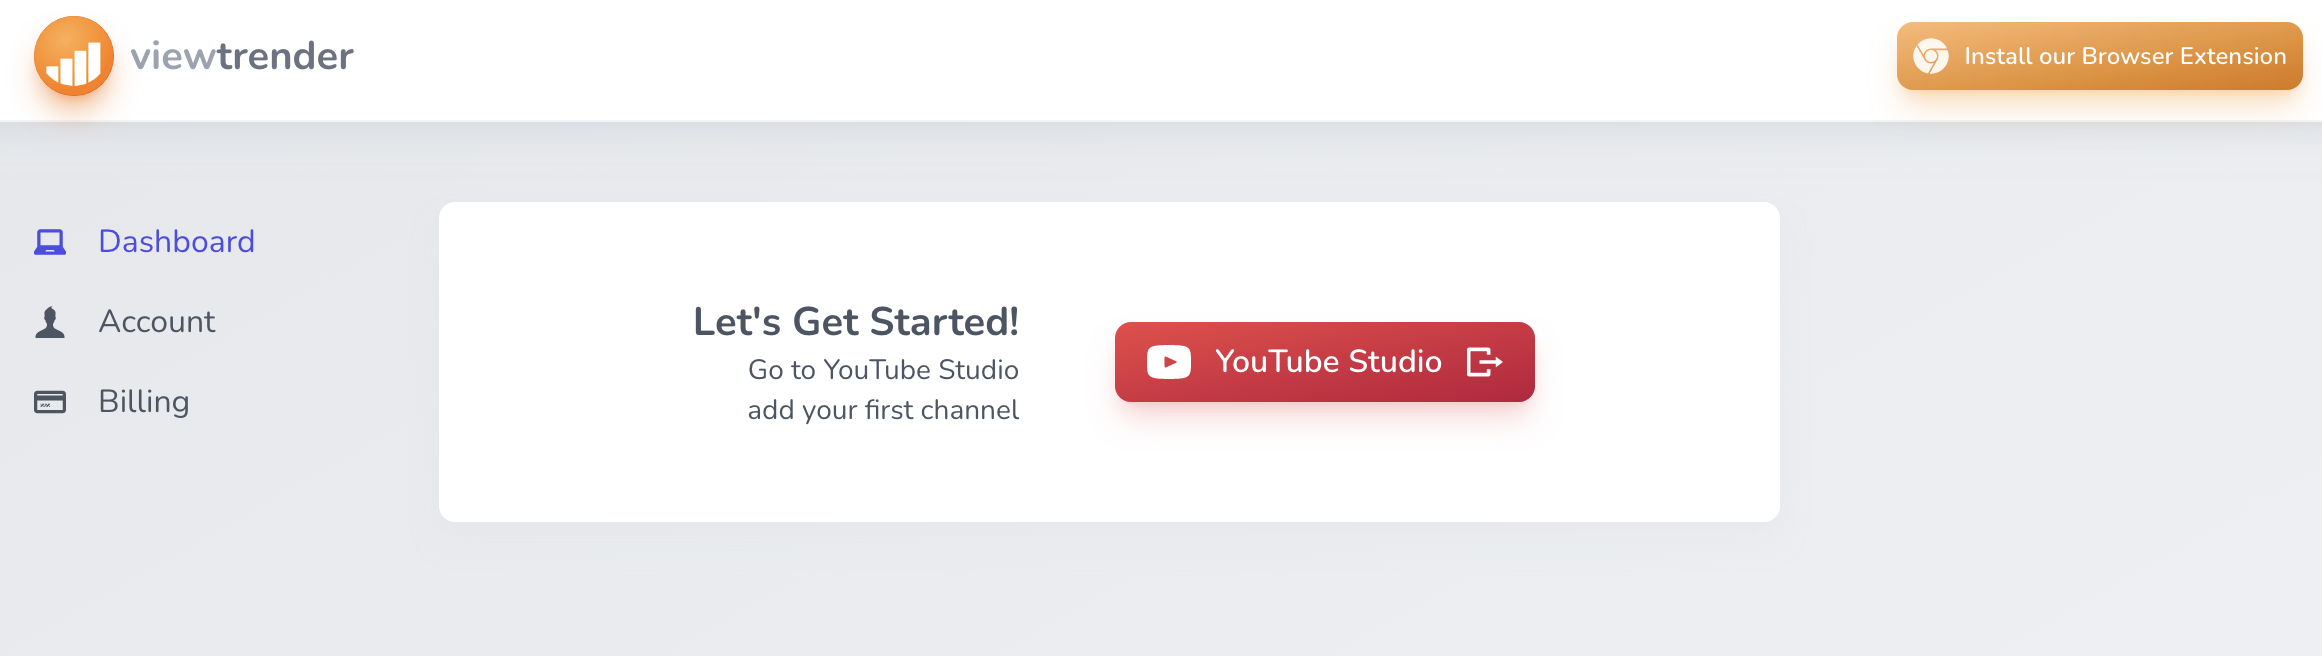The width and height of the screenshot is (2322, 656).
Task: Click the Account navigation link
Action: pyautogui.click(x=156, y=321)
